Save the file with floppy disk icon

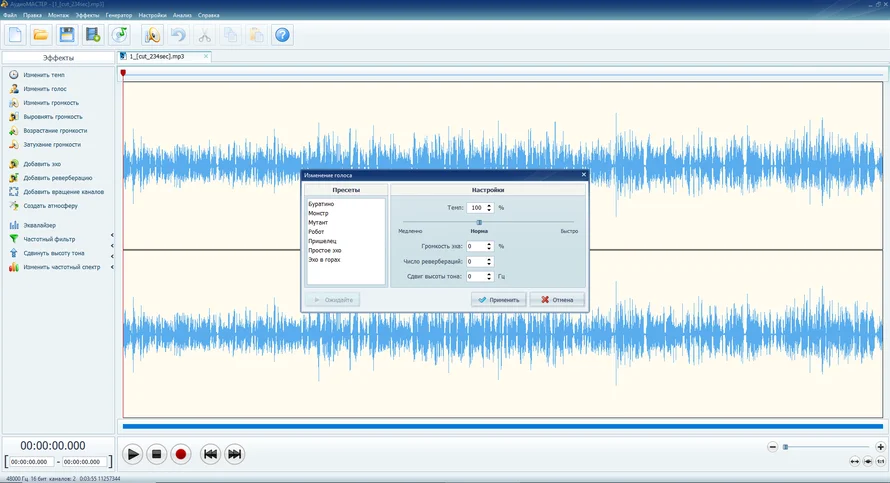tap(67, 35)
